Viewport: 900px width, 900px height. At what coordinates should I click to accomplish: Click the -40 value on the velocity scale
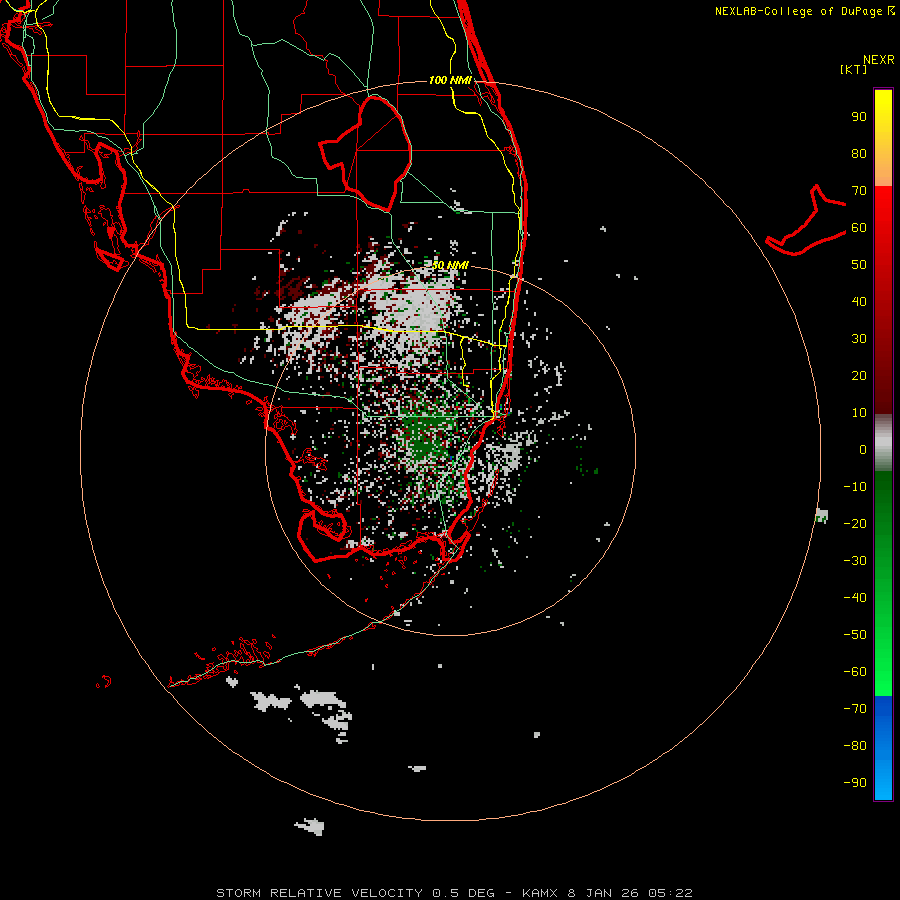tap(855, 598)
